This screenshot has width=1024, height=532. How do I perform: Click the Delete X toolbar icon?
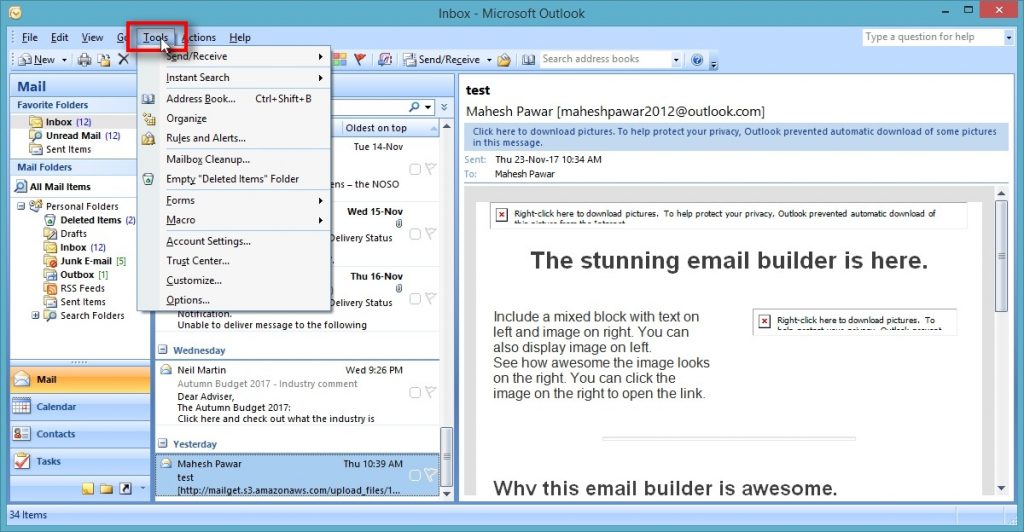pyautogui.click(x=123, y=59)
